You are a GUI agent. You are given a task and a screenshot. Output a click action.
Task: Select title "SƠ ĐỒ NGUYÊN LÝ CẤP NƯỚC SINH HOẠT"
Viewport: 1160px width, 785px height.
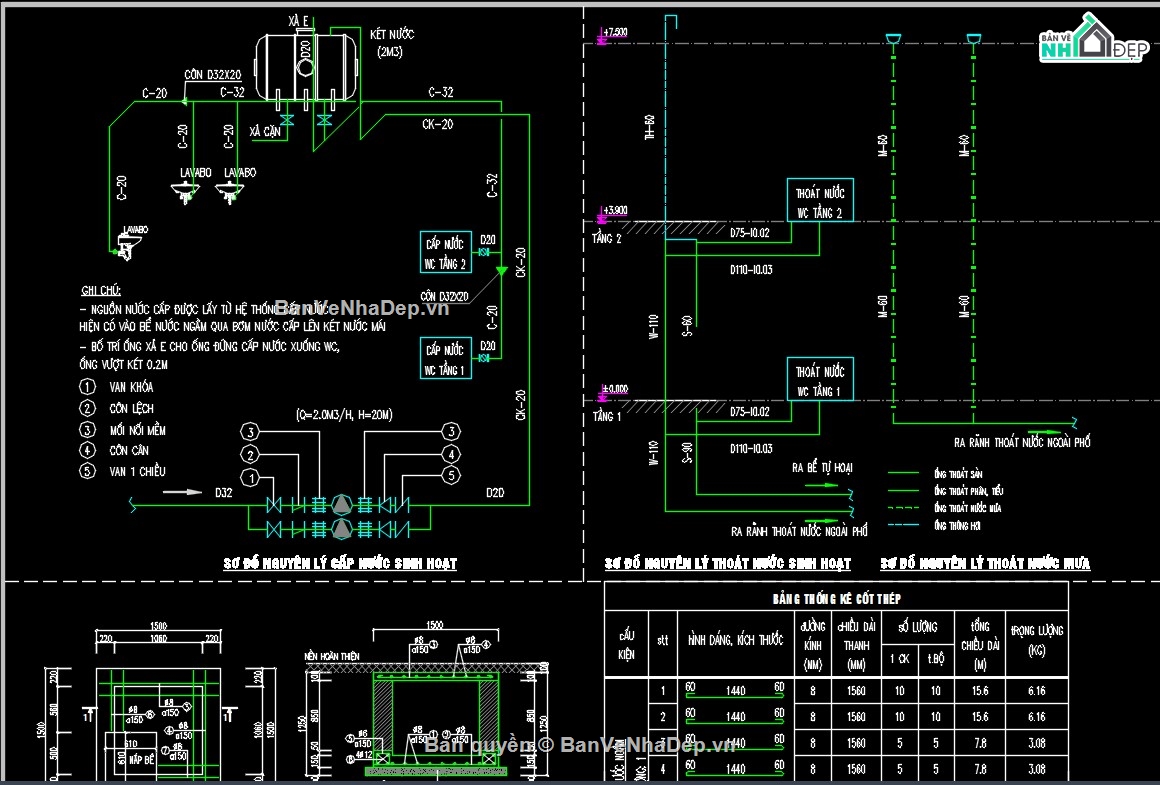click(x=340, y=564)
